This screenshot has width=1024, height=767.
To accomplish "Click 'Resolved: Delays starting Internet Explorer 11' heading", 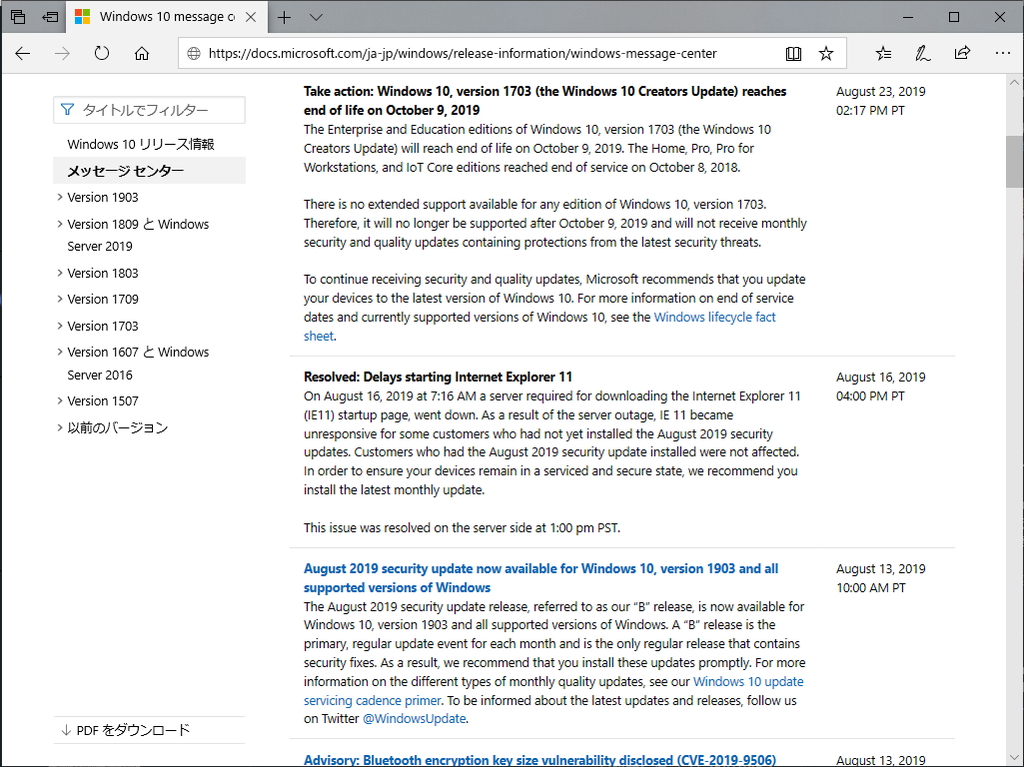I will click(438, 377).
